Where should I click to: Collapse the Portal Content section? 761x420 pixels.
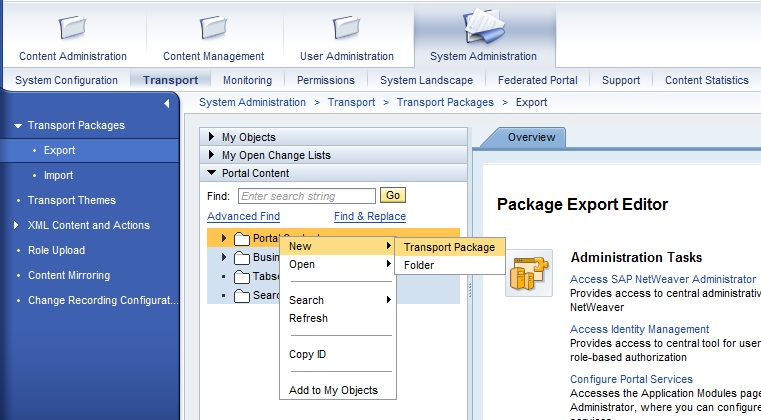[211, 173]
